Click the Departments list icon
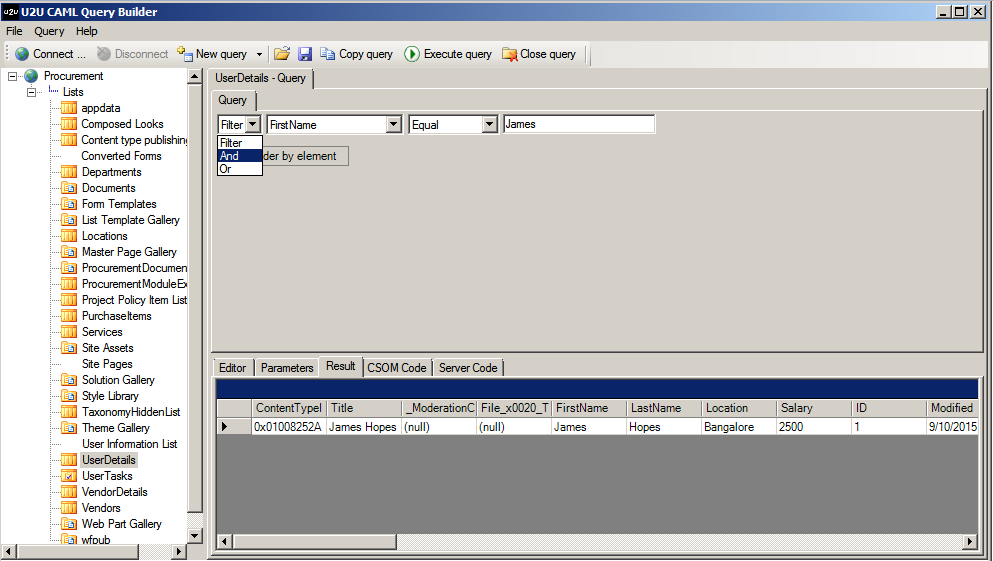This screenshot has height=561, width=993. pyautogui.click(x=69, y=172)
